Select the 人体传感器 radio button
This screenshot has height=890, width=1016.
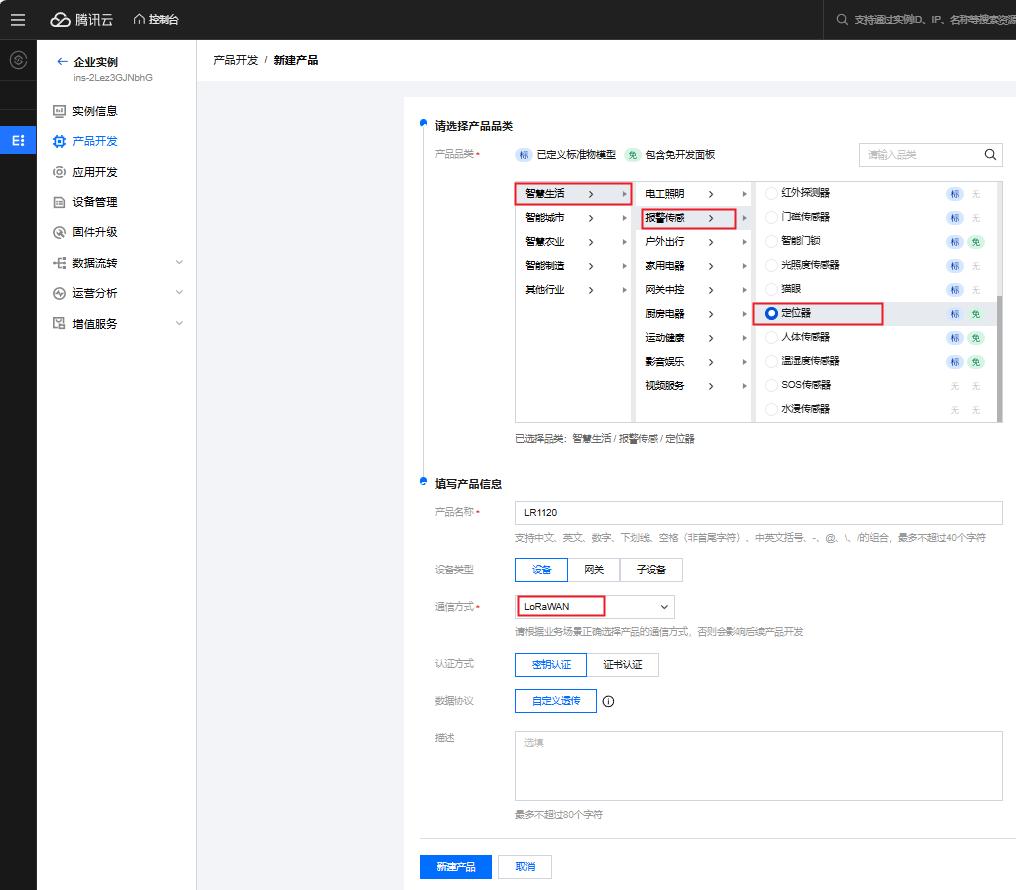click(x=771, y=337)
